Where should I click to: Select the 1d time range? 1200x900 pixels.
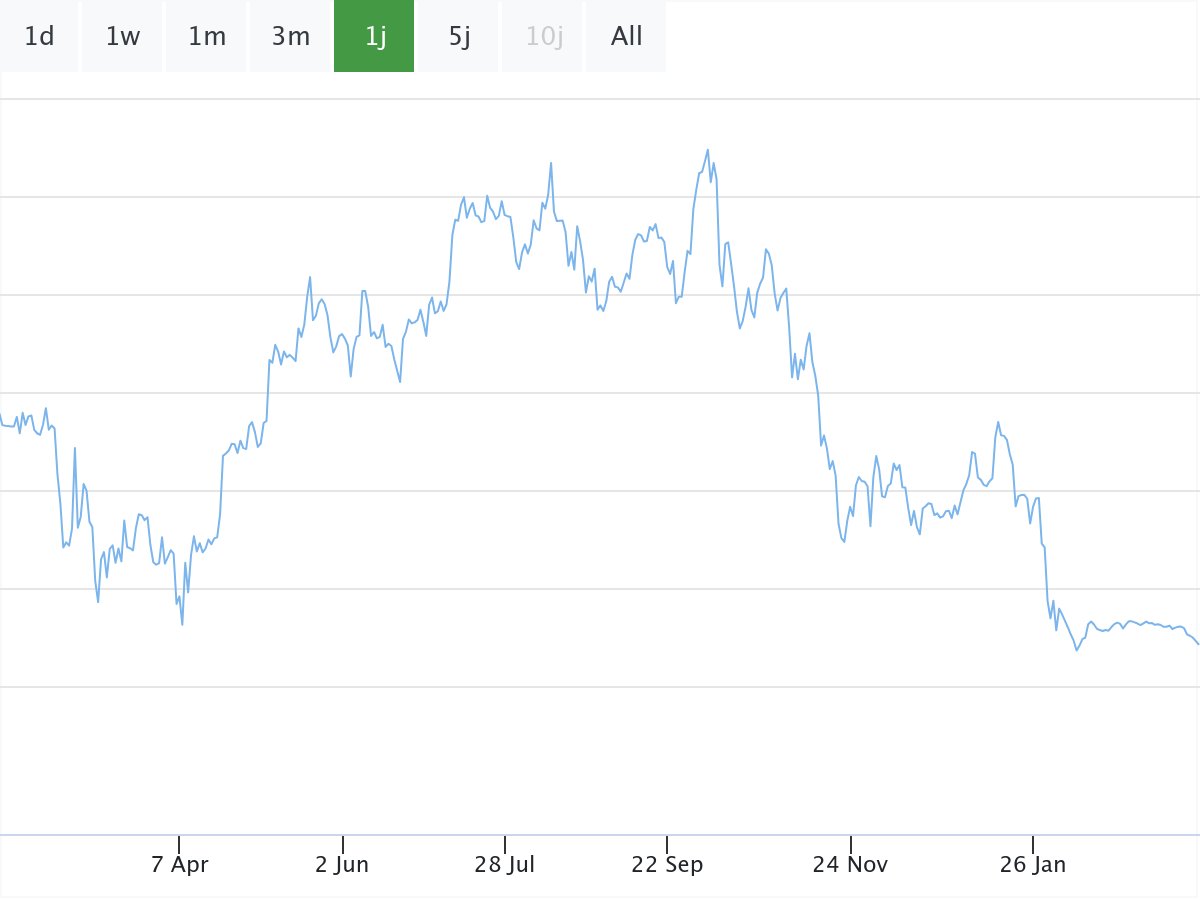click(39, 37)
